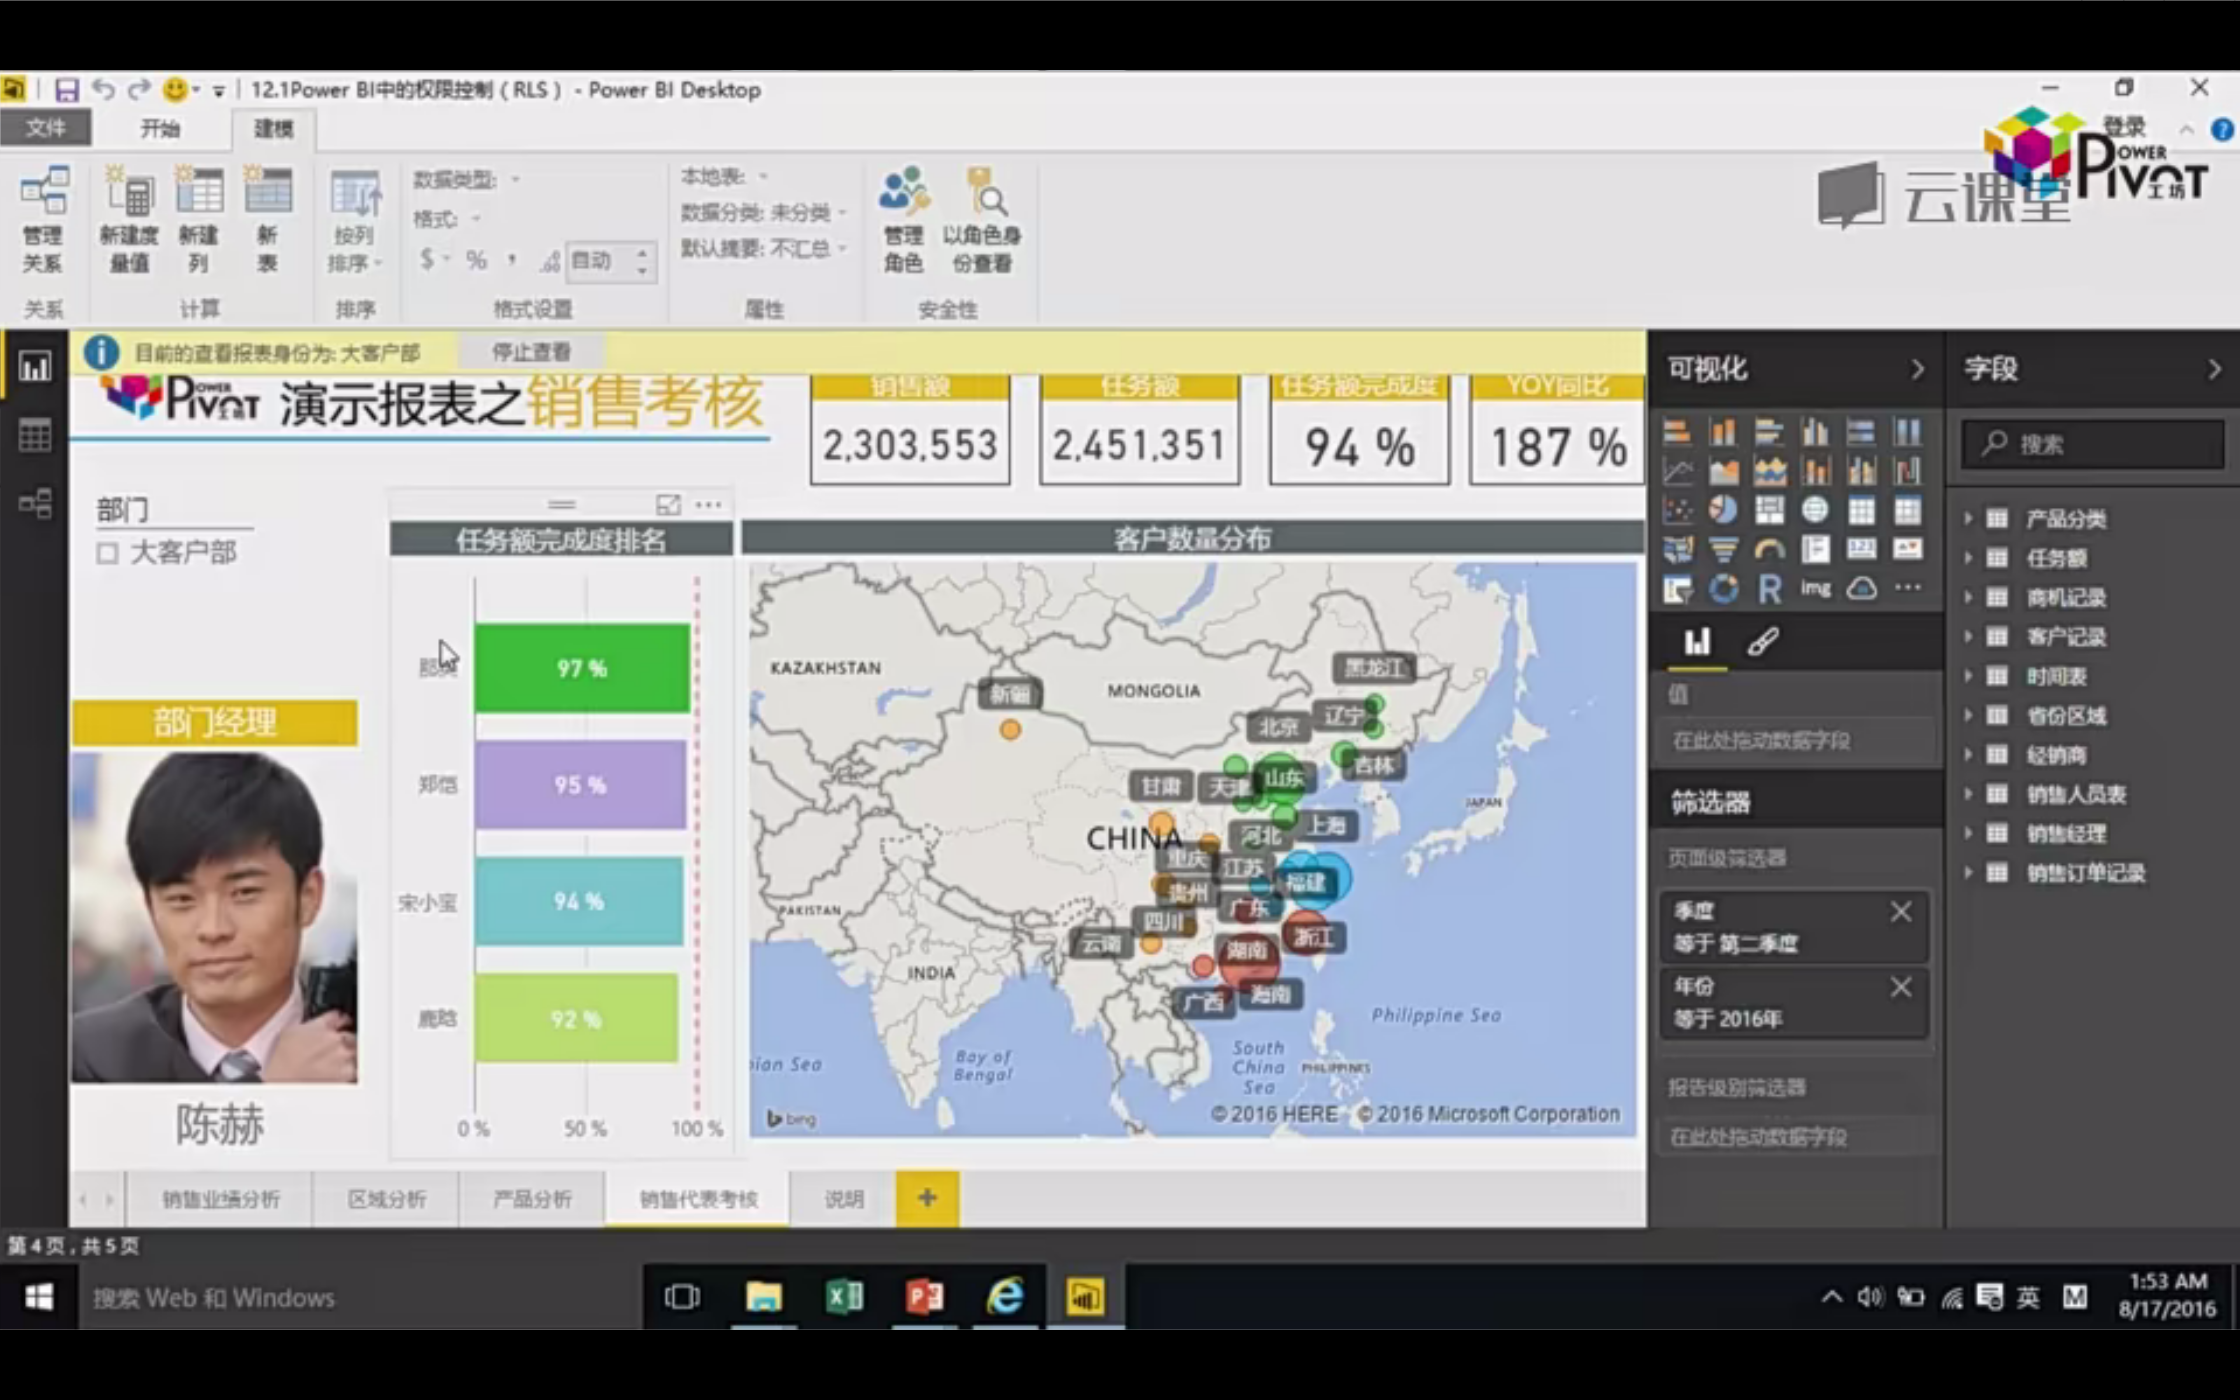Screen dimensions: 2240x1400
Task: Switch to the 开始 ribbon tab
Action: pyautogui.click(x=160, y=128)
